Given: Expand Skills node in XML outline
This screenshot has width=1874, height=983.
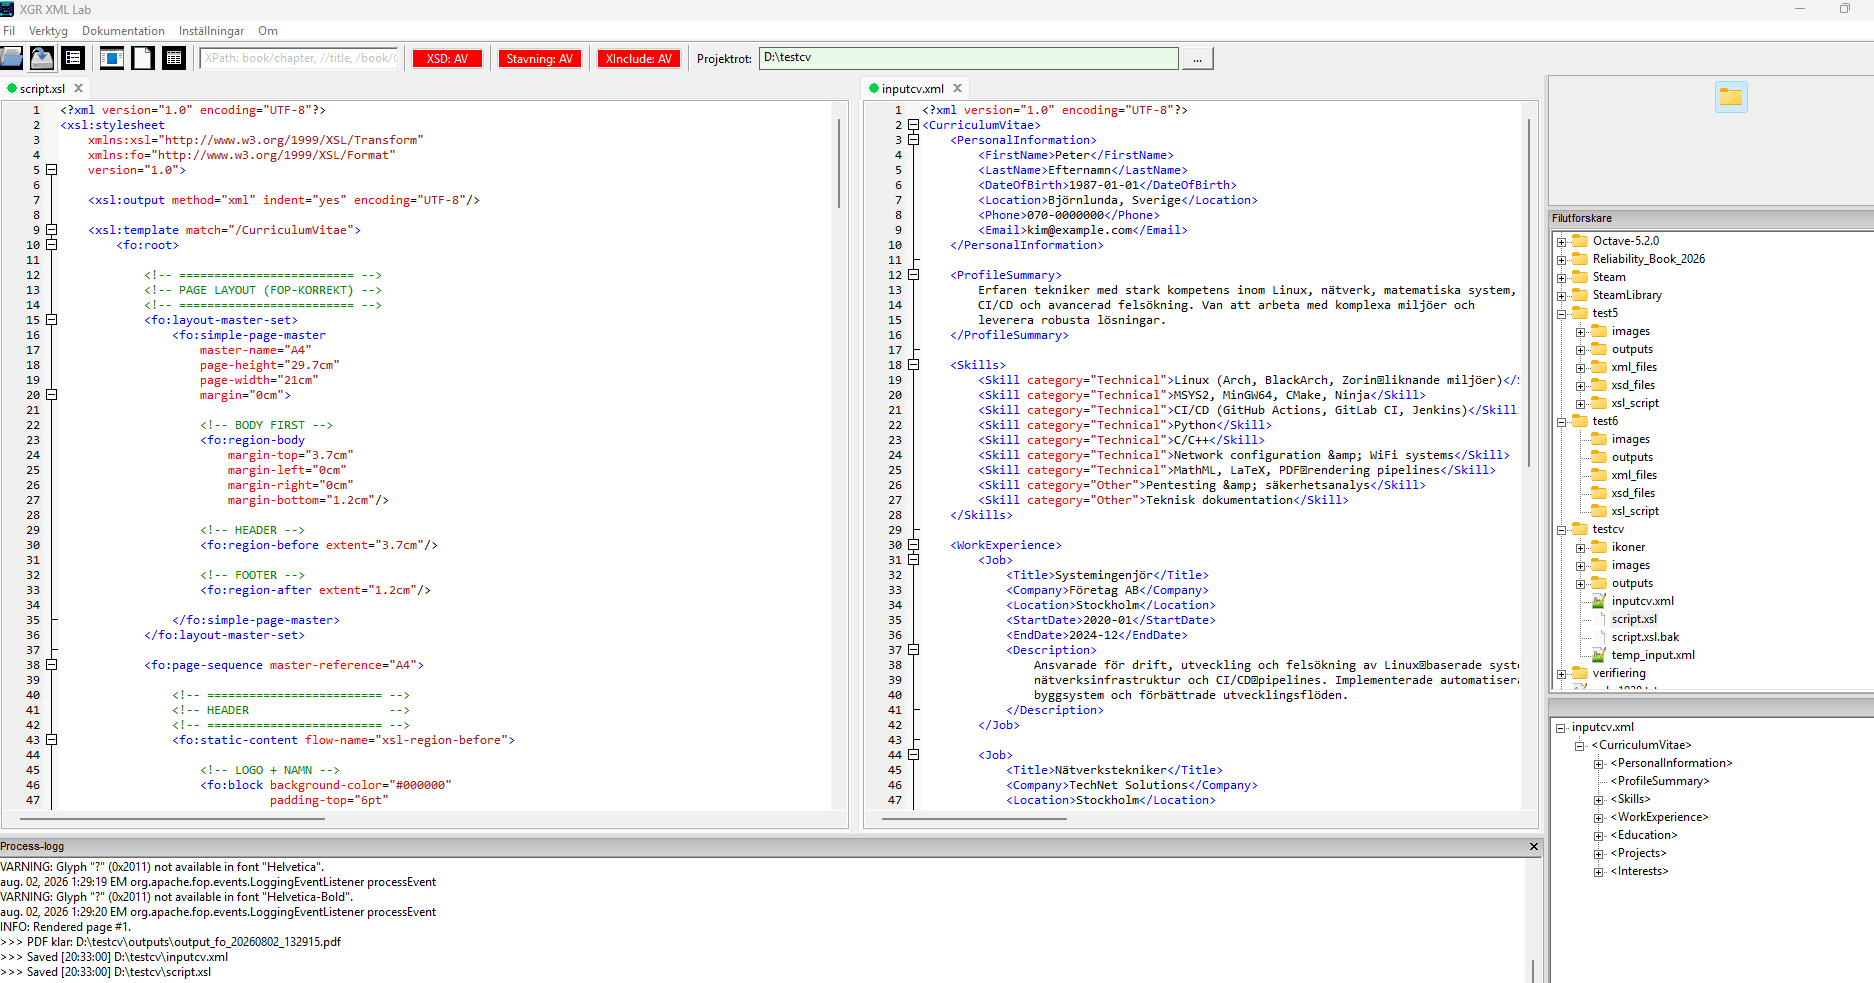Looking at the screenshot, I should (1599, 800).
